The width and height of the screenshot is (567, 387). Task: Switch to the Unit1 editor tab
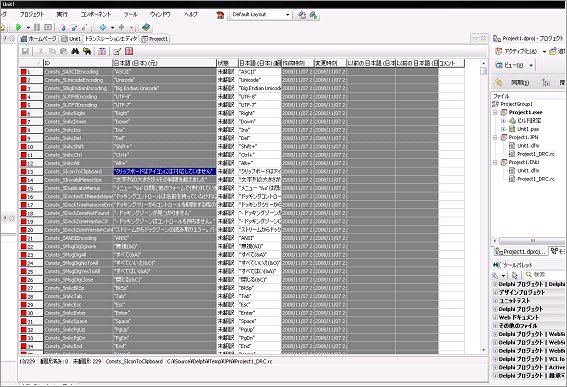[x=71, y=39]
